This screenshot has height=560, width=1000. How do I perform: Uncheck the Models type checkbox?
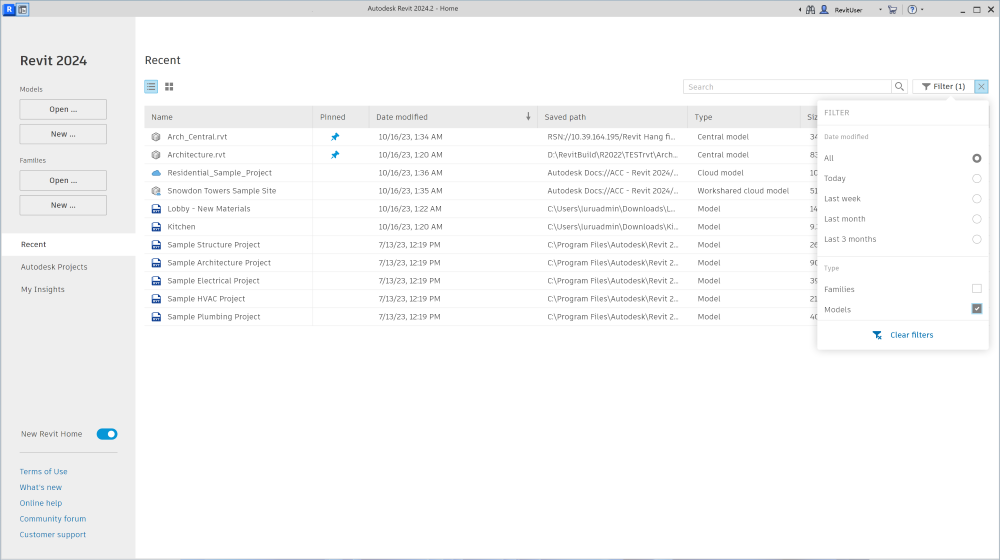pos(976,309)
